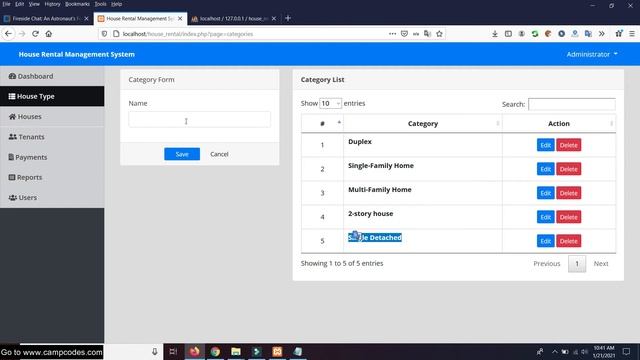Image resolution: width=640 pixels, height=360 pixels.
Task: Delete the Duplex category
Action: (569, 145)
